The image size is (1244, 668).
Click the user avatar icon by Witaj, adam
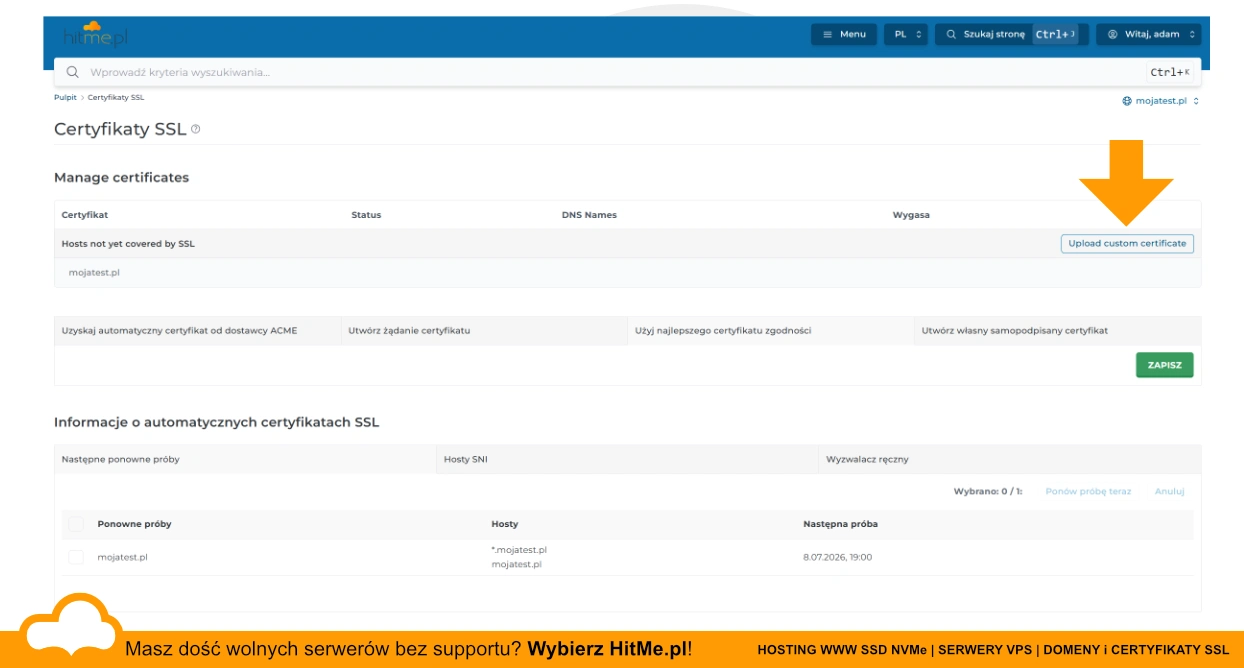pos(1112,34)
